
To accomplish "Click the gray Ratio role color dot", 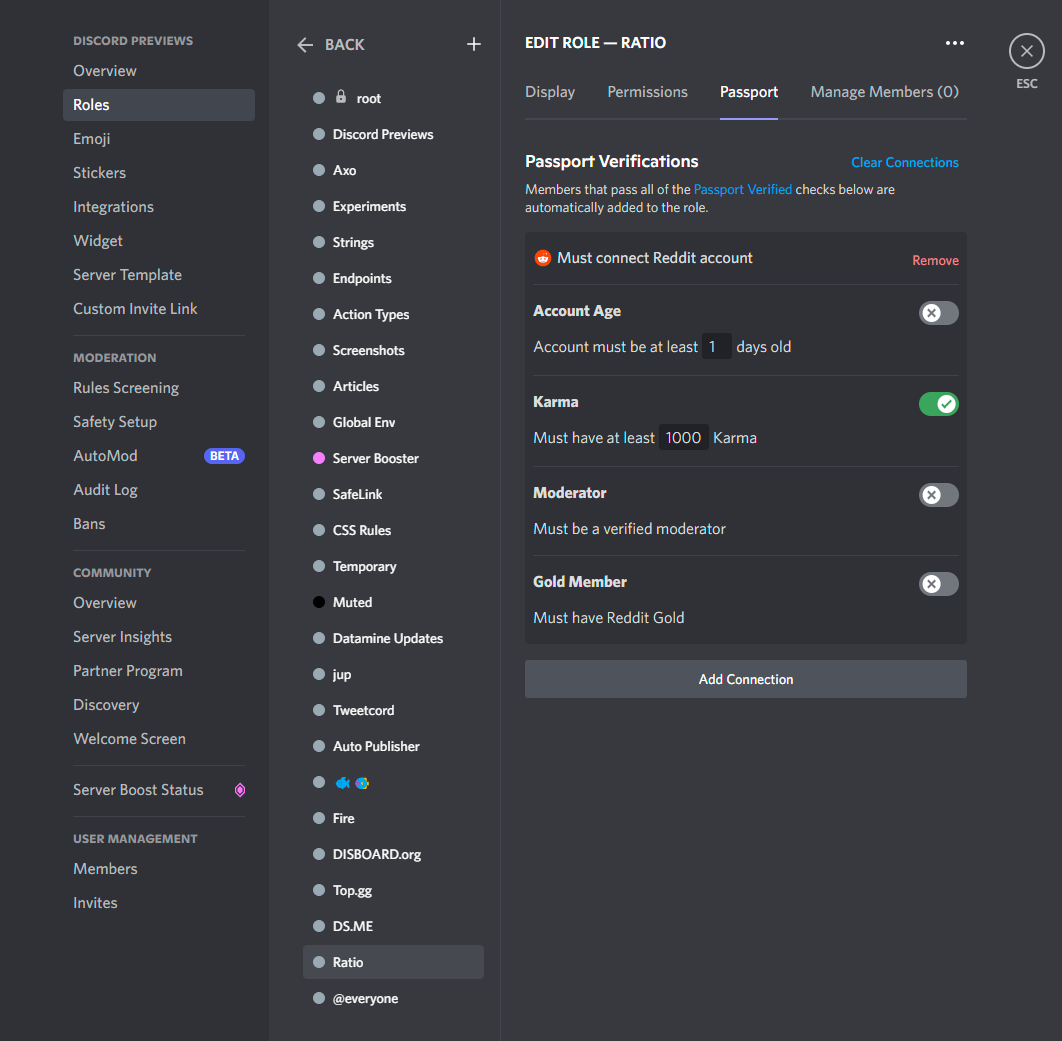I will click(319, 962).
